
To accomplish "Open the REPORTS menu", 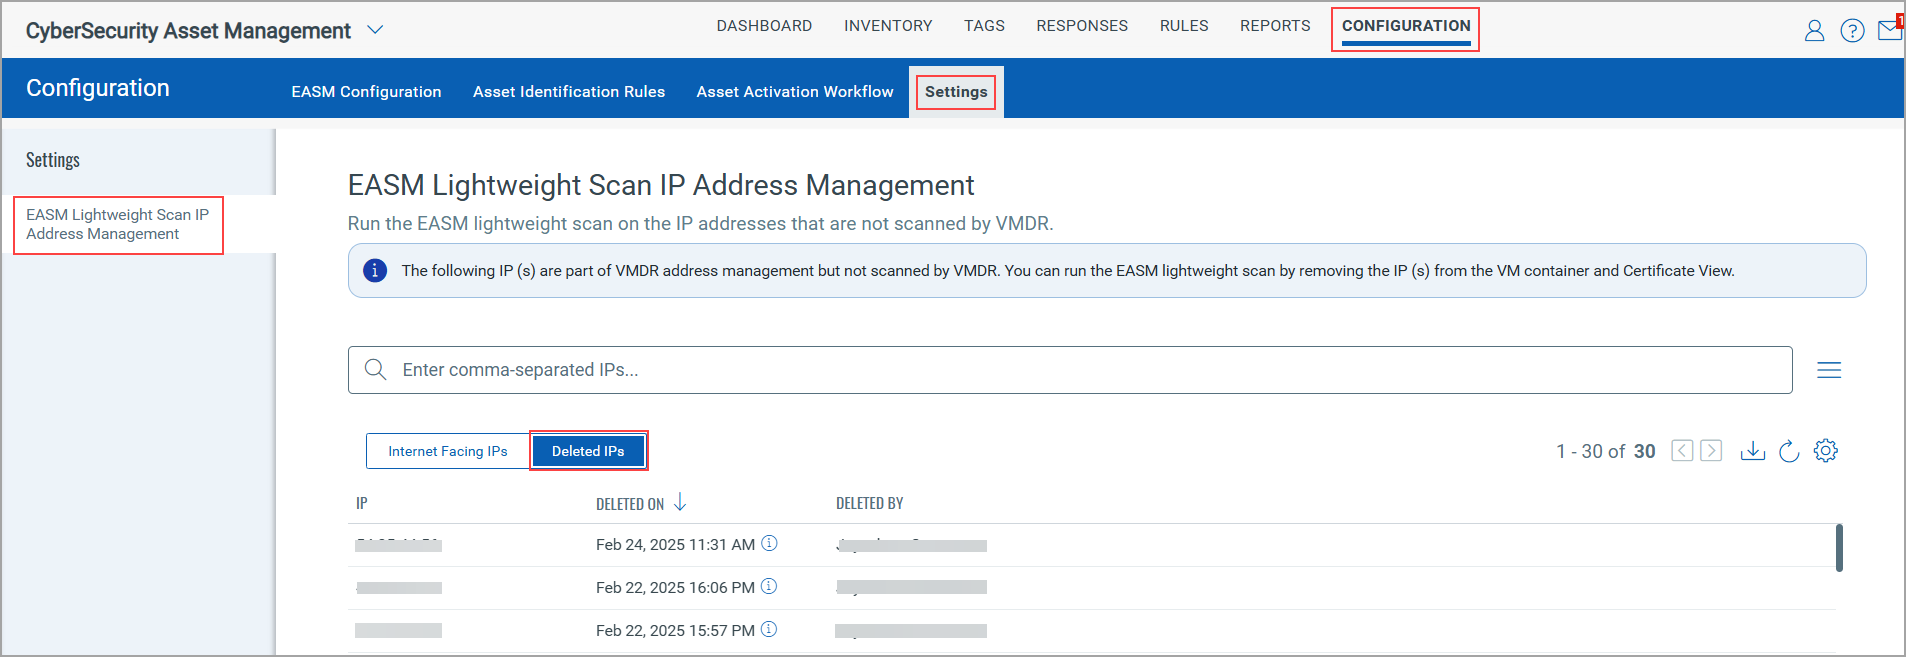I will tap(1275, 26).
